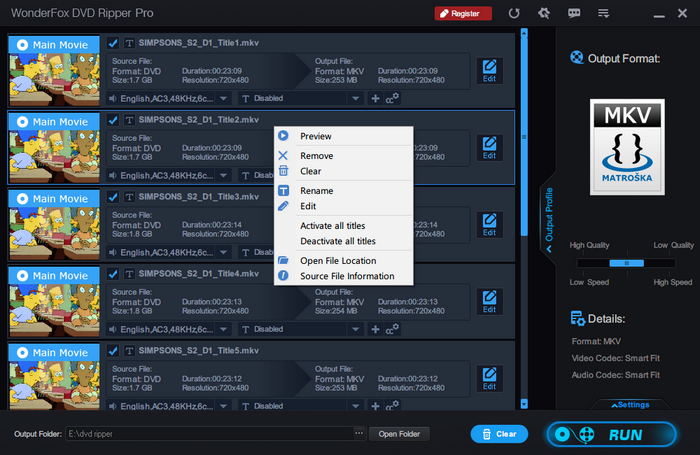Click the Details section icon
The width and height of the screenshot is (700, 455).
tap(578, 318)
